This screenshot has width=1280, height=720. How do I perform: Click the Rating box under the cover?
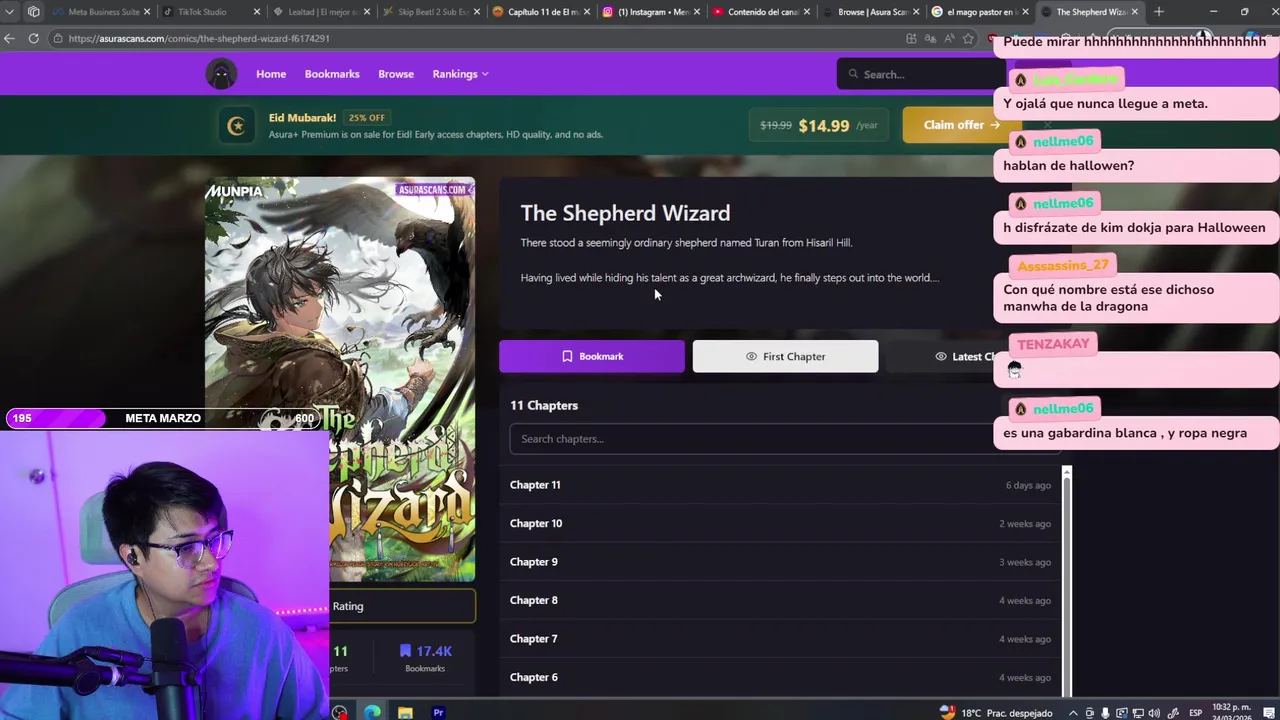click(x=402, y=606)
